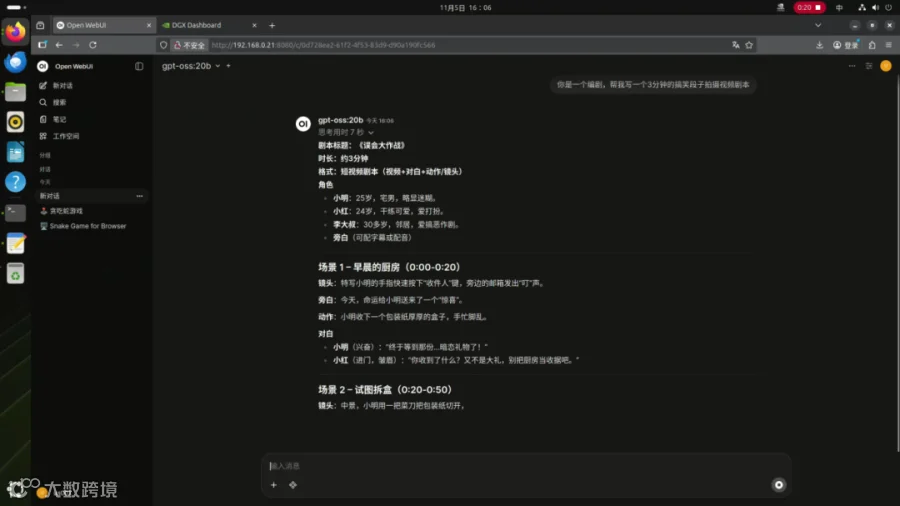Add another model with plus button
900x506 pixels.
click(x=228, y=66)
